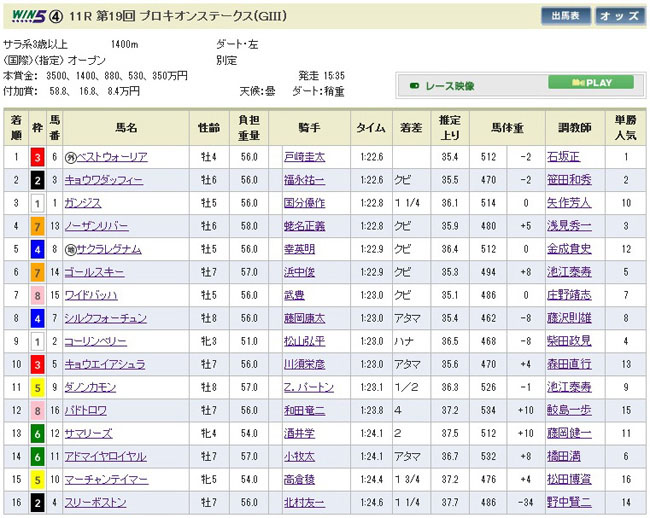Viewport: 650px width, 518px height.
Task: Click the green frame 6 badge for サマリーズ
Action: [35, 433]
